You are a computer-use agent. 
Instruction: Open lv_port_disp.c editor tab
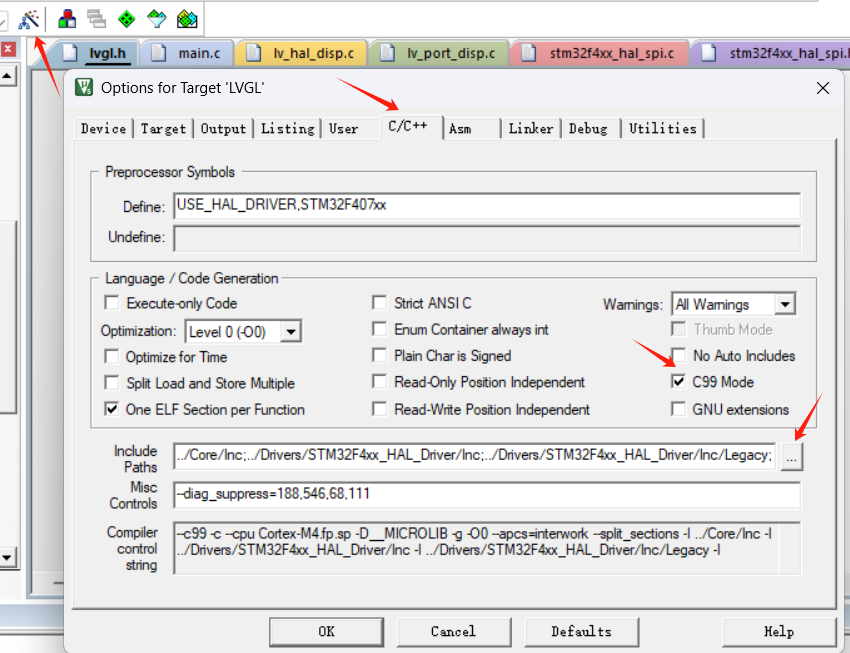coord(439,54)
